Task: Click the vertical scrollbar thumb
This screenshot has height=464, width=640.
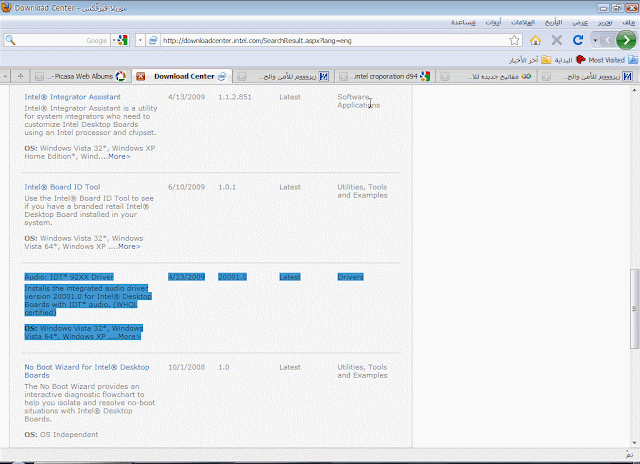Action: 634,309
